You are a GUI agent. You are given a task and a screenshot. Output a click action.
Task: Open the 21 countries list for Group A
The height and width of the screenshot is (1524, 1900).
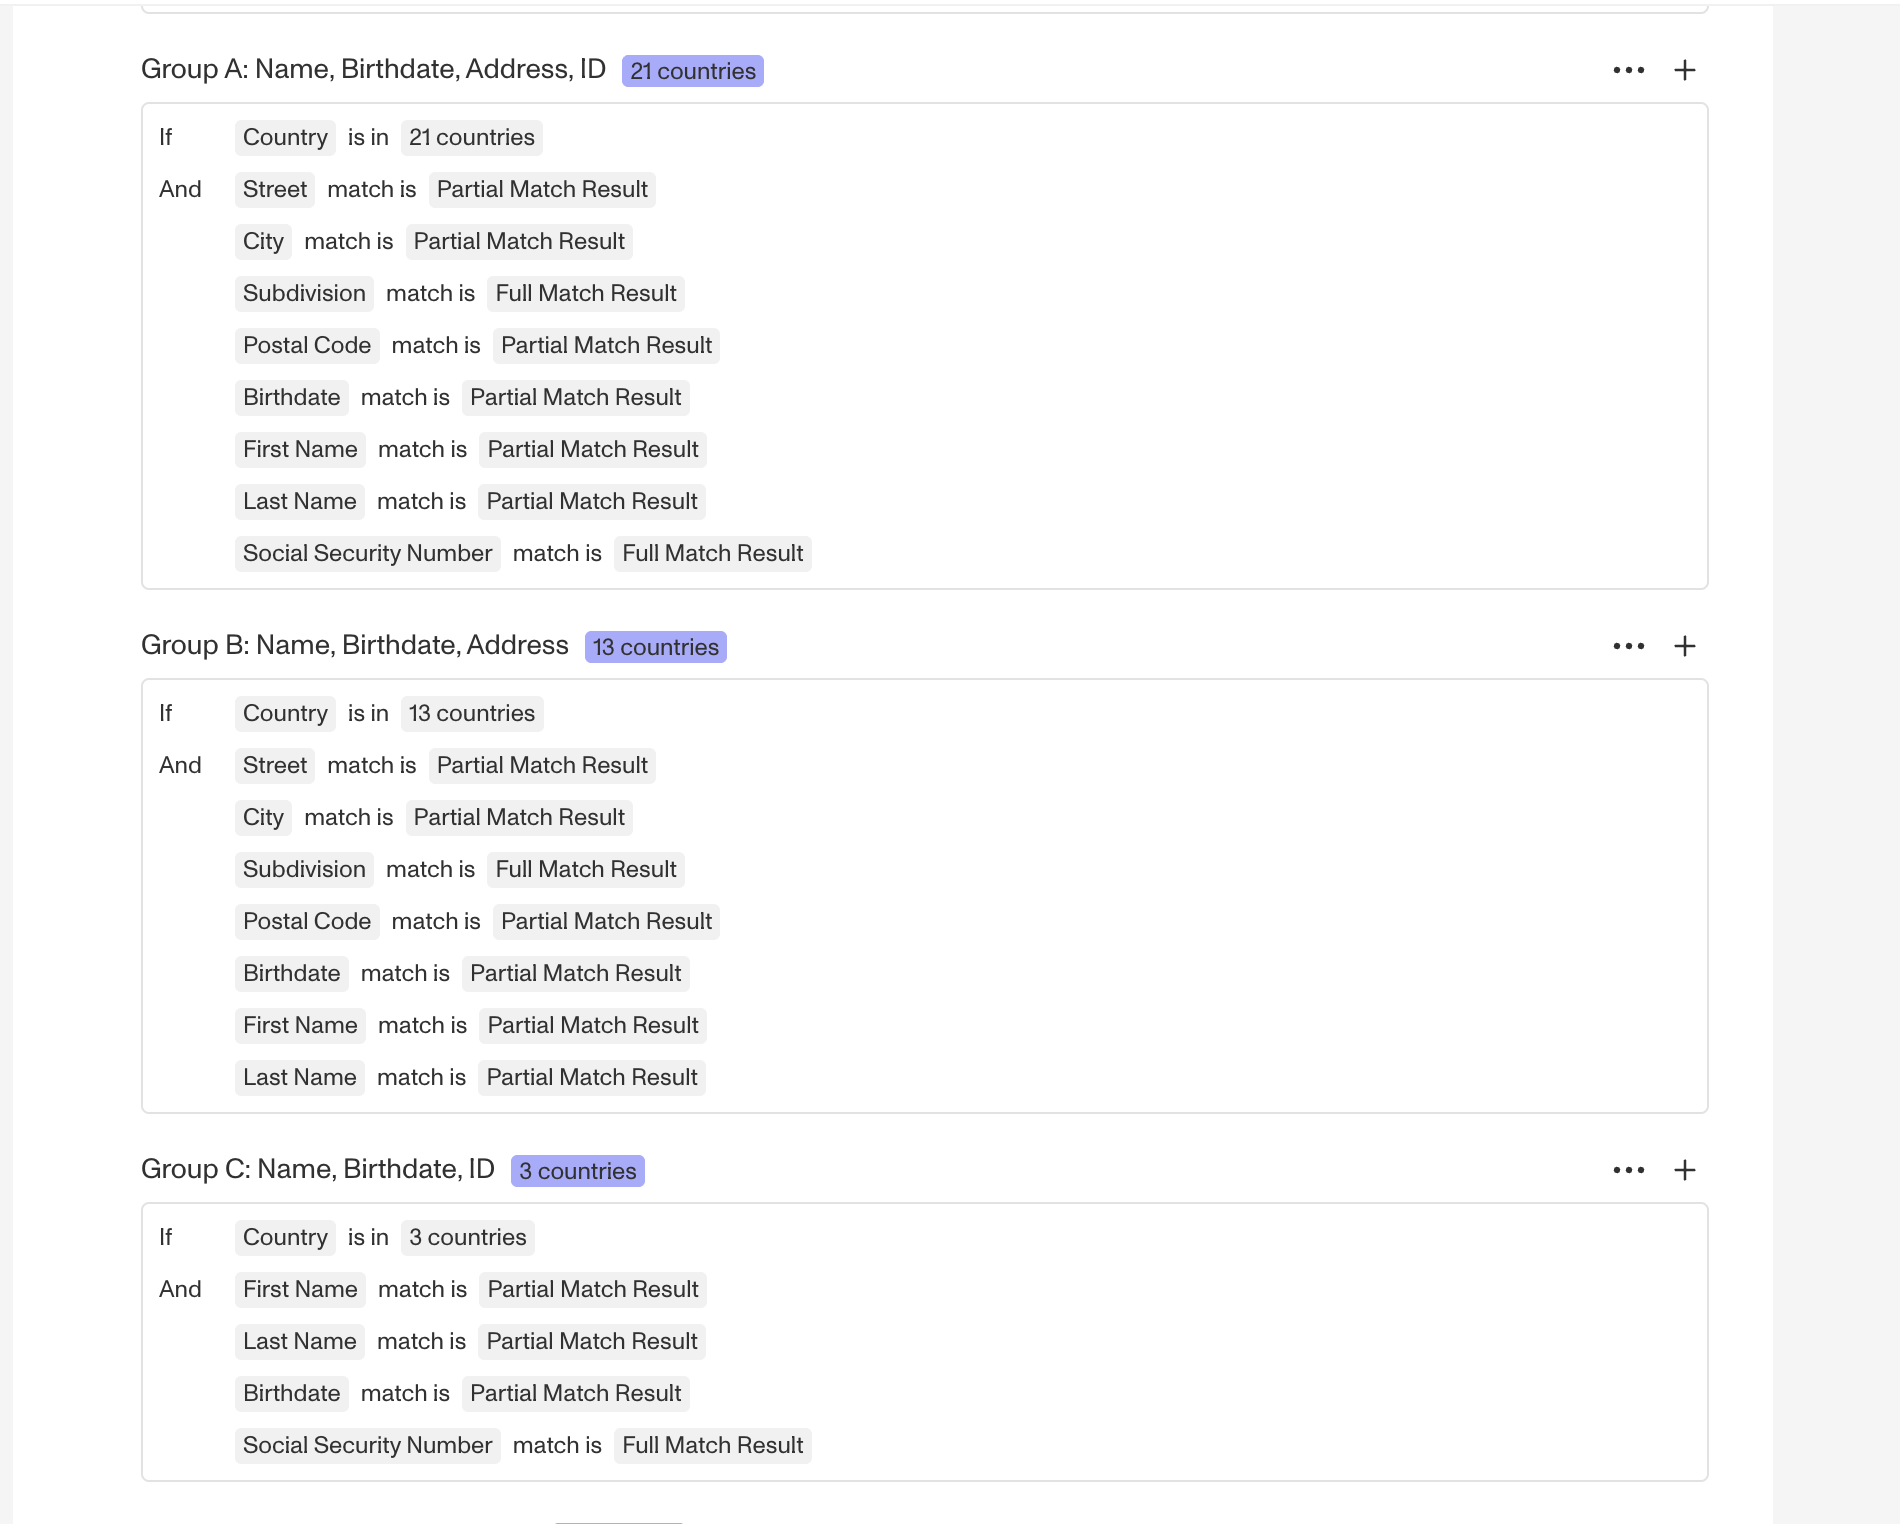coord(471,137)
